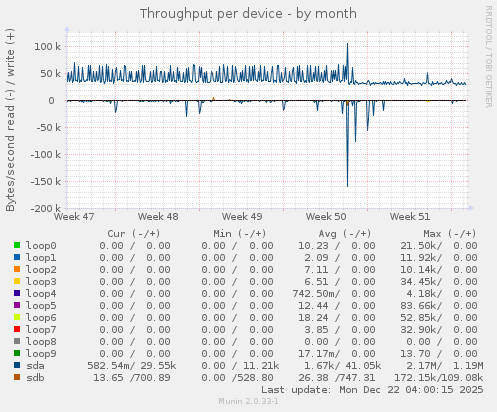Click the loop5 magenta color swatch
The image size is (497, 412).
[17, 305]
